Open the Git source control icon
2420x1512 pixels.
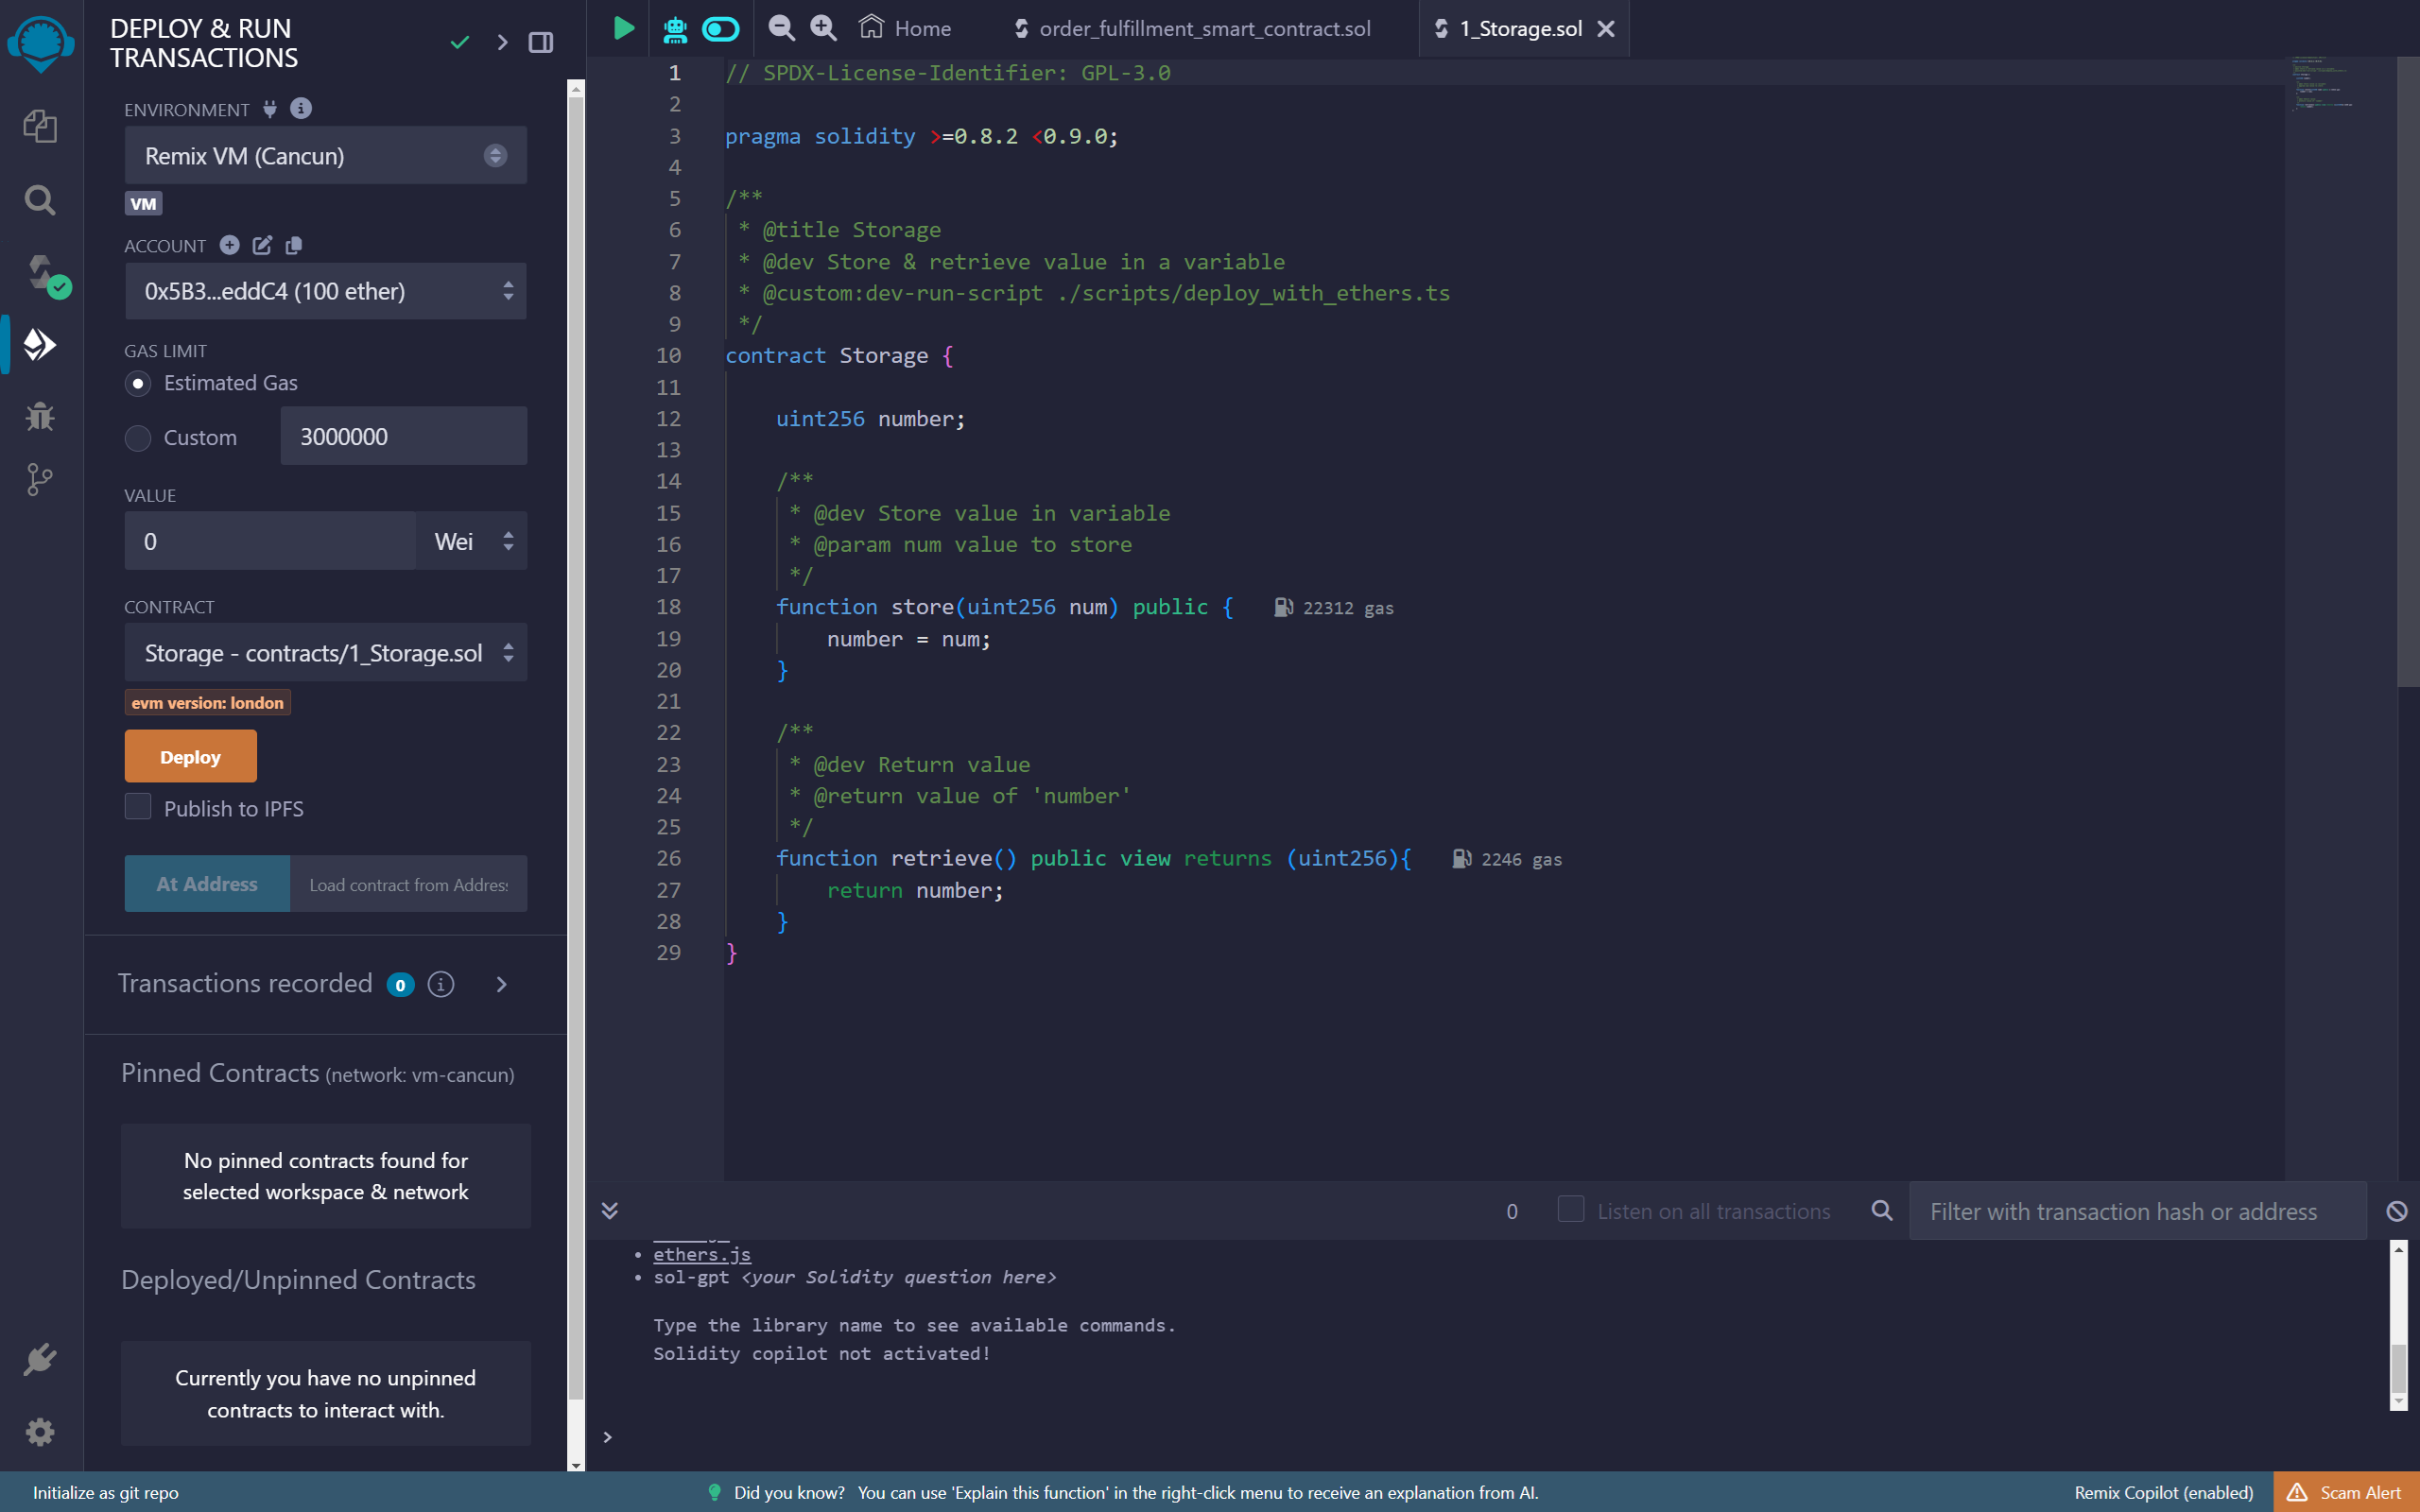click(40, 479)
